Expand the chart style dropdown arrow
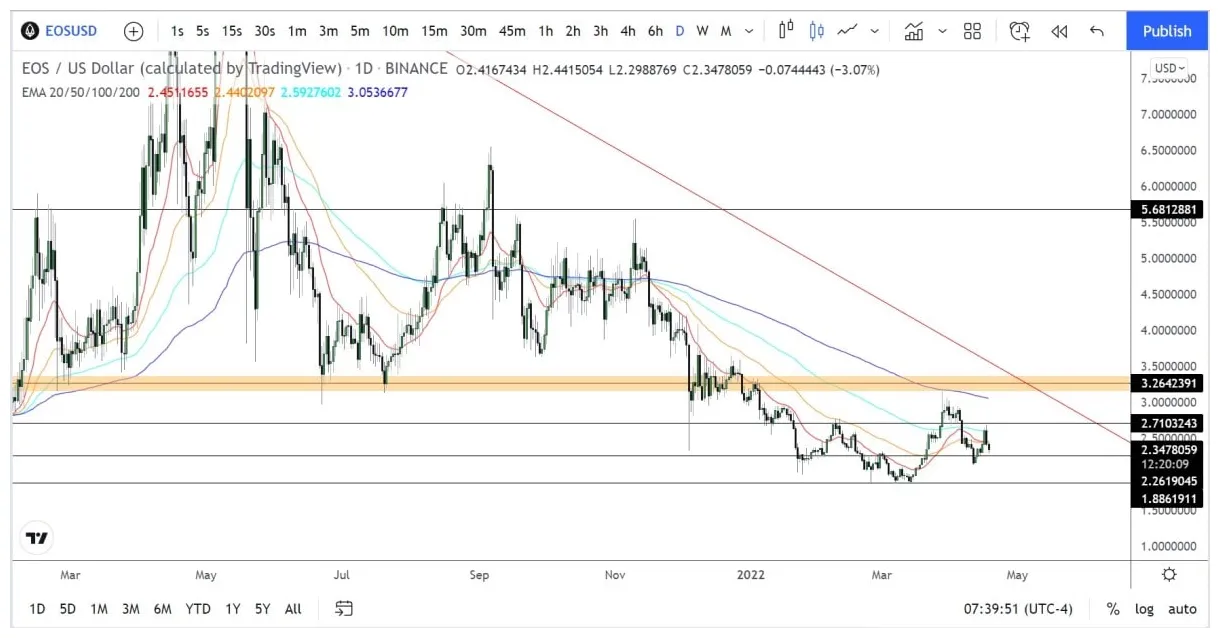Image resolution: width=1220 pixels, height=638 pixels. (873, 31)
